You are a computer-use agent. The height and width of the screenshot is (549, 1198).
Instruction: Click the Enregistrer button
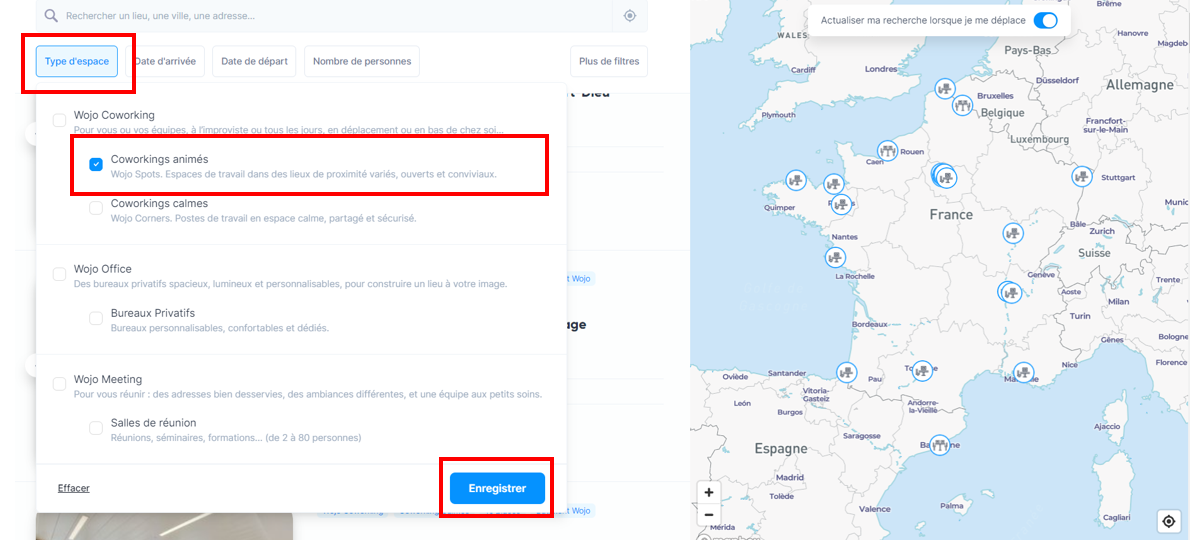coord(497,488)
